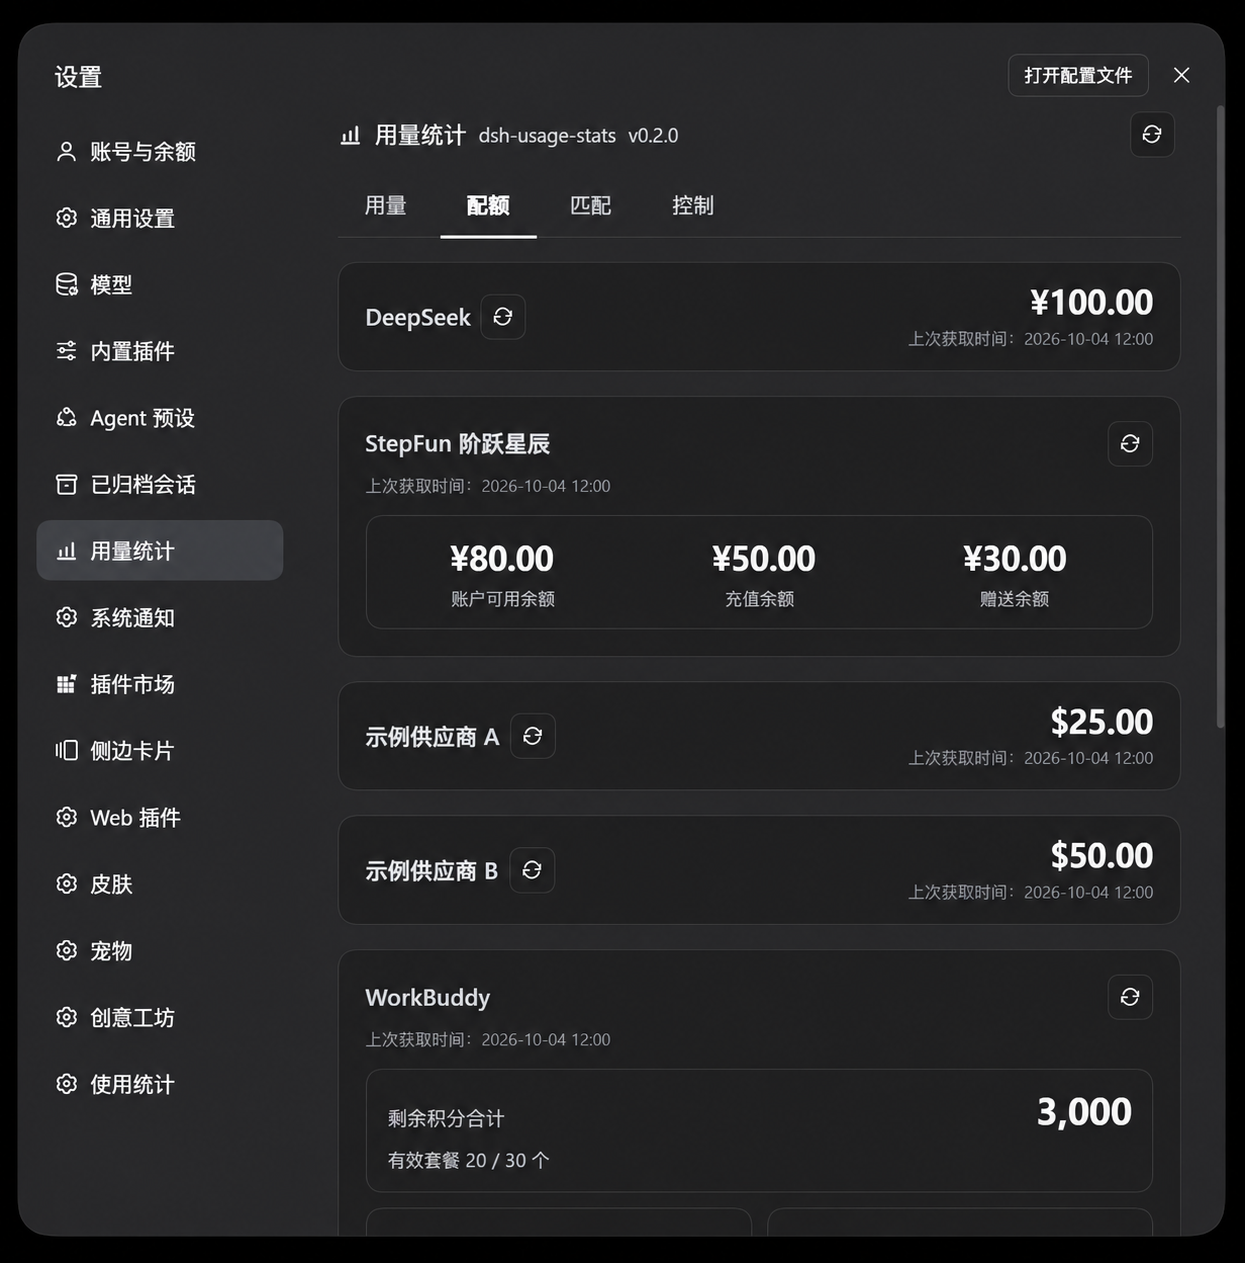Switch to the 用量 tab
Viewport: 1245px width, 1263px height.
tap(386, 206)
